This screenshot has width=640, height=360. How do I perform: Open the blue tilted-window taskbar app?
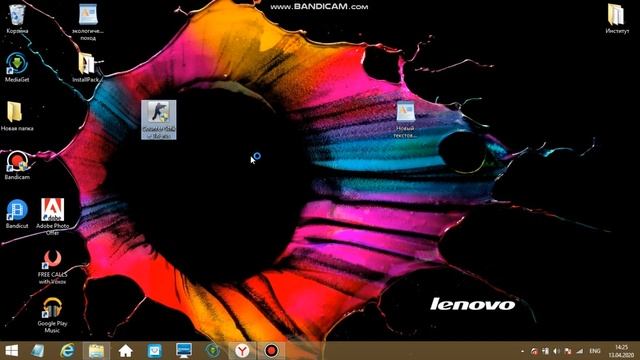(x=38, y=351)
